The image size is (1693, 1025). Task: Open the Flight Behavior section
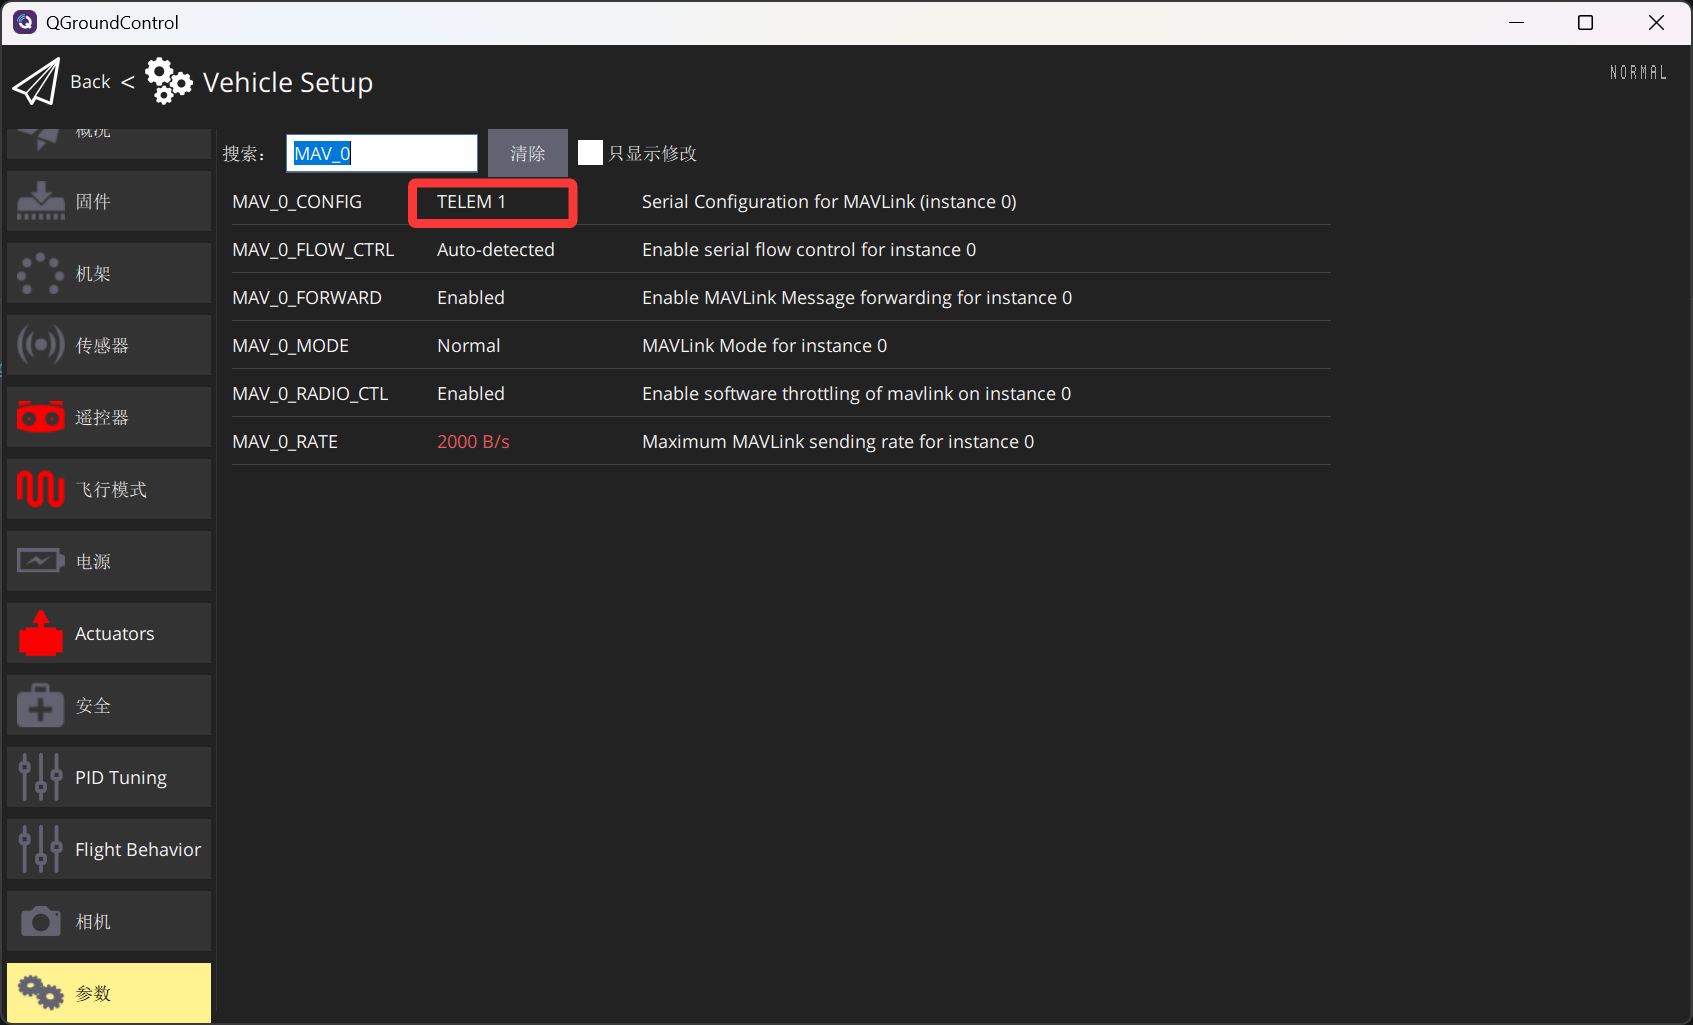(x=109, y=849)
